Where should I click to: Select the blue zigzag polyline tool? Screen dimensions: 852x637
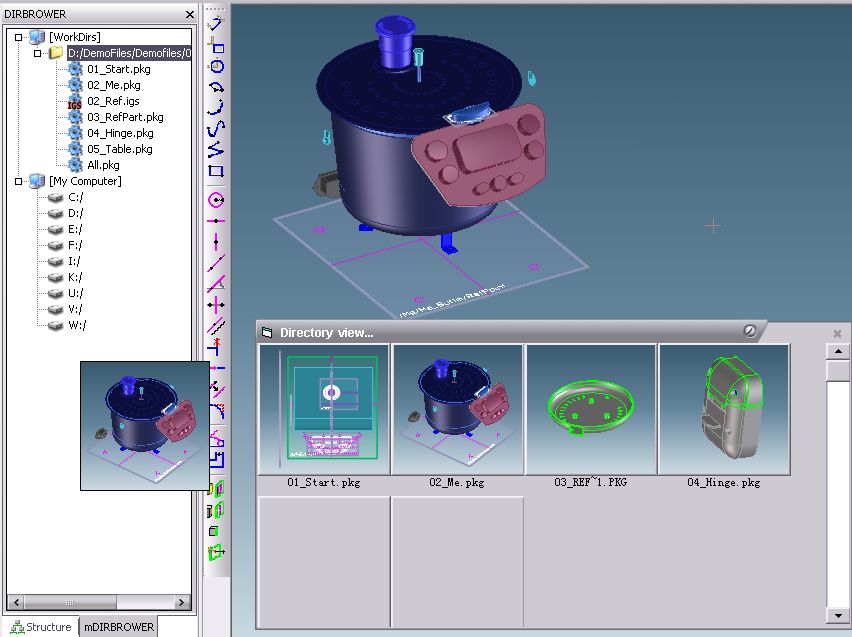[216, 149]
